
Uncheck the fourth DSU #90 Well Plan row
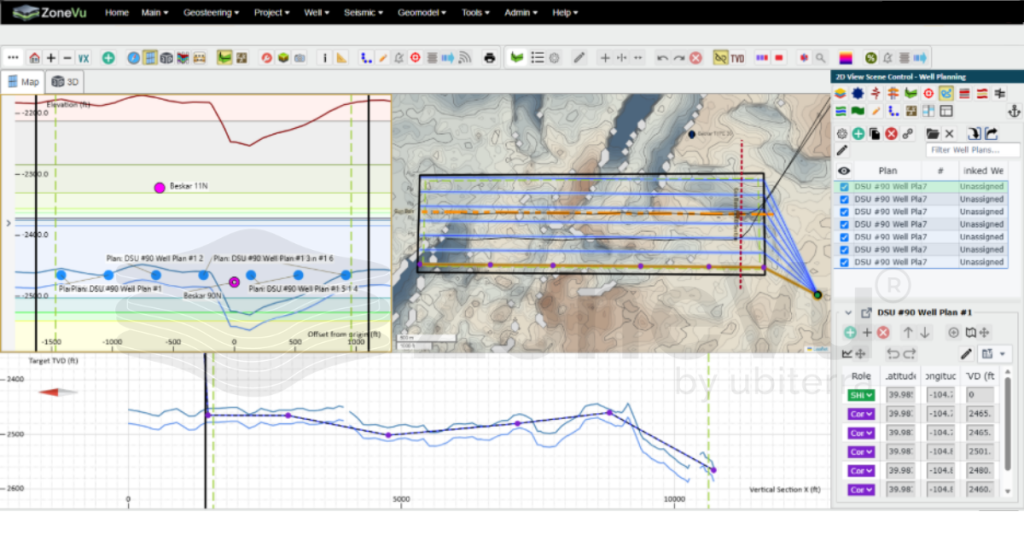[x=844, y=225]
